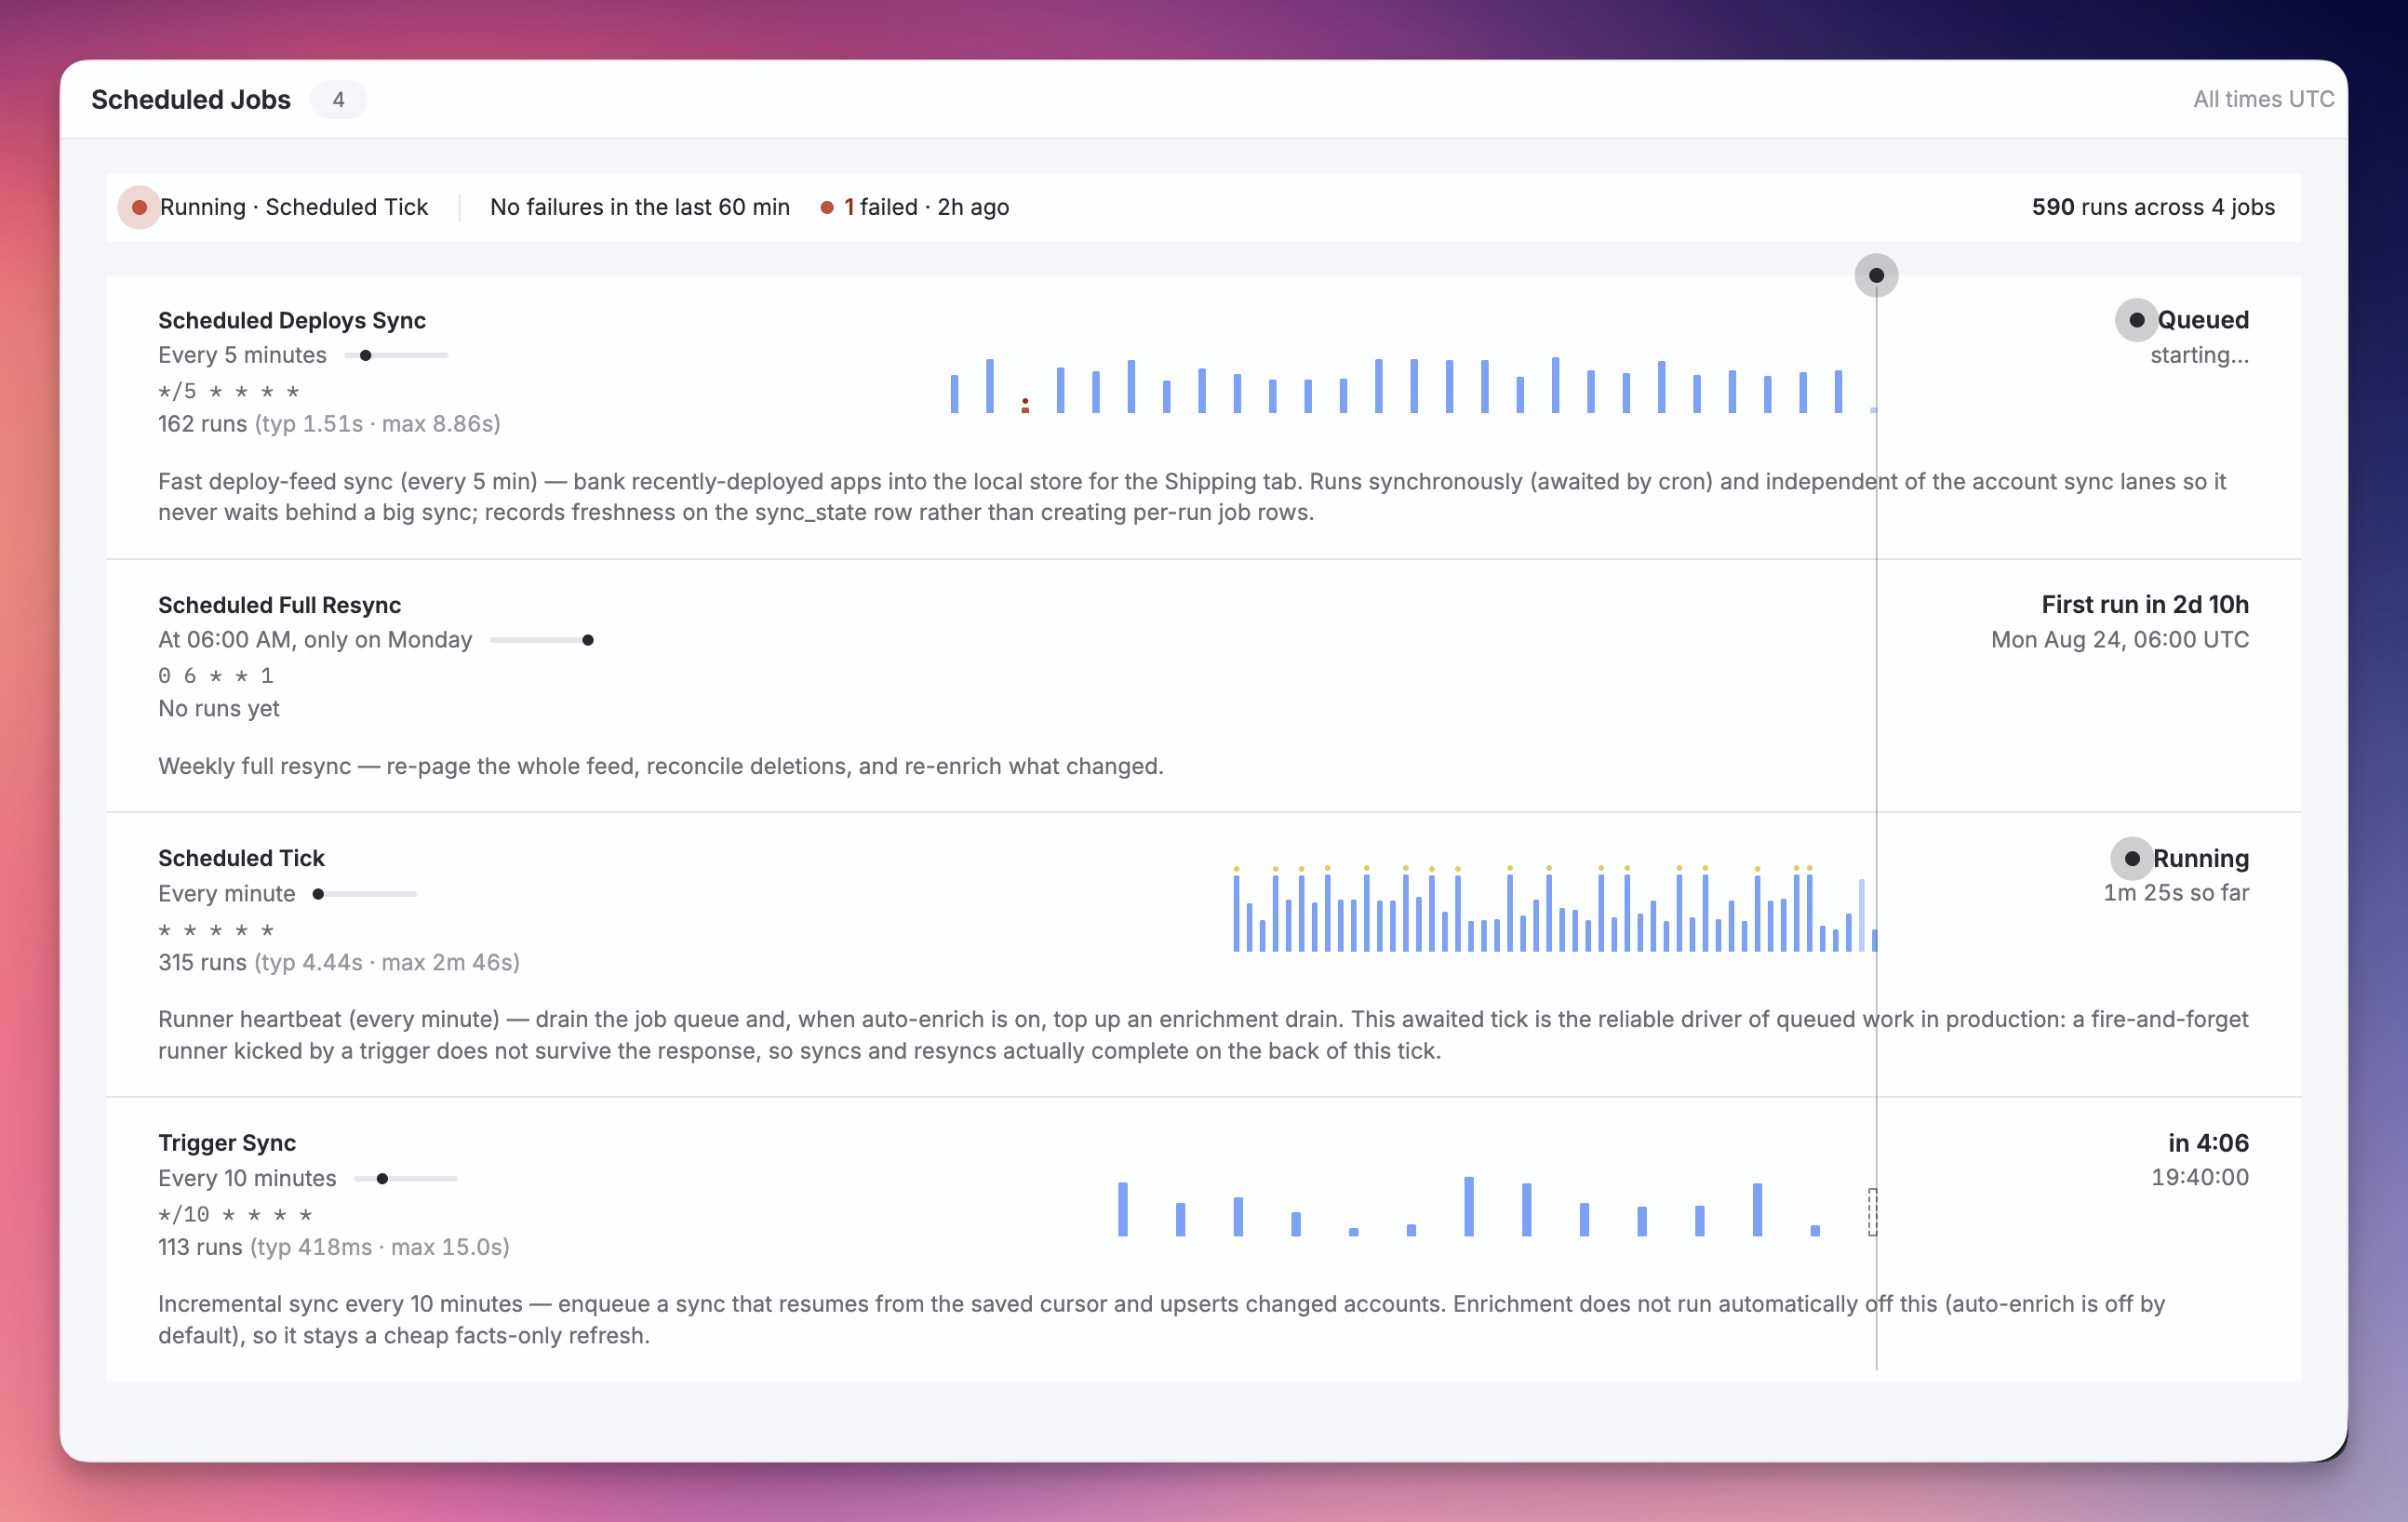Click the 'Scheduled Jobs' heading
Screen dimensions: 2408x1522
point(191,99)
